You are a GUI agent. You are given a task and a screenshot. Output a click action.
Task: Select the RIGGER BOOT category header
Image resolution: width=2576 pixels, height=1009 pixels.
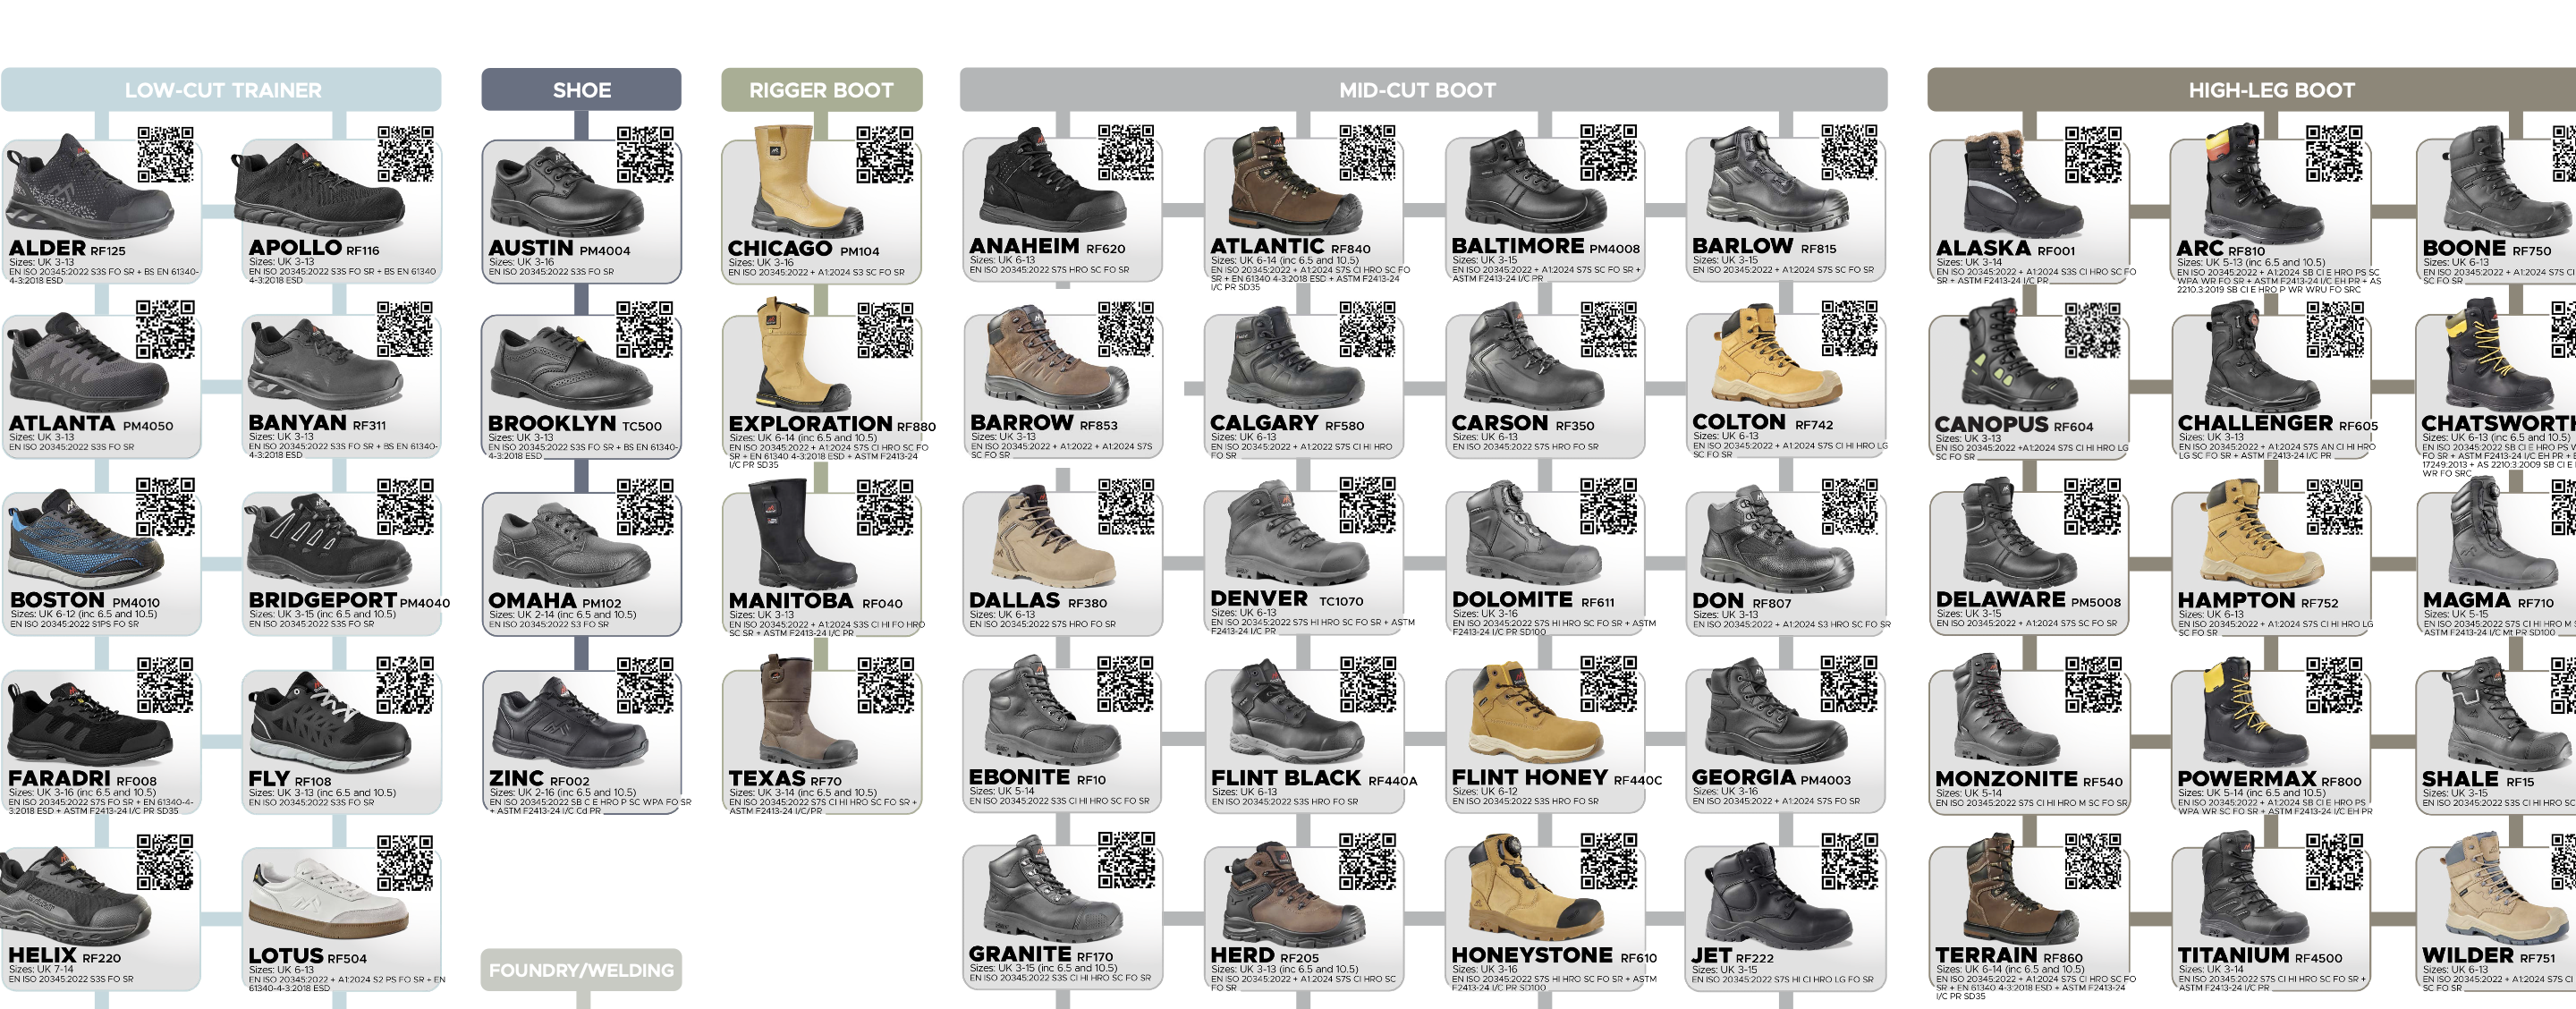pyautogui.click(x=821, y=90)
